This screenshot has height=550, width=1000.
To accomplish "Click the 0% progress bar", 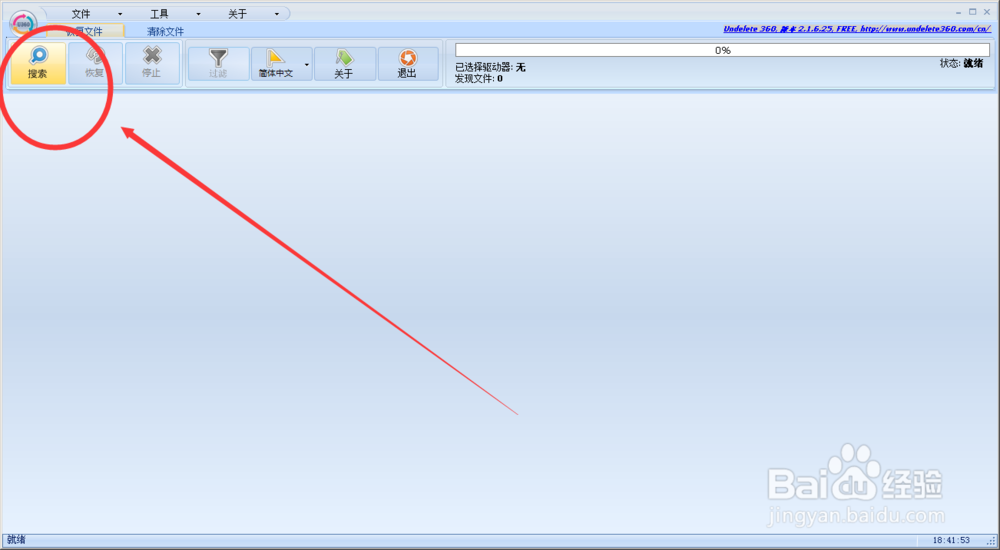I will coord(723,50).
